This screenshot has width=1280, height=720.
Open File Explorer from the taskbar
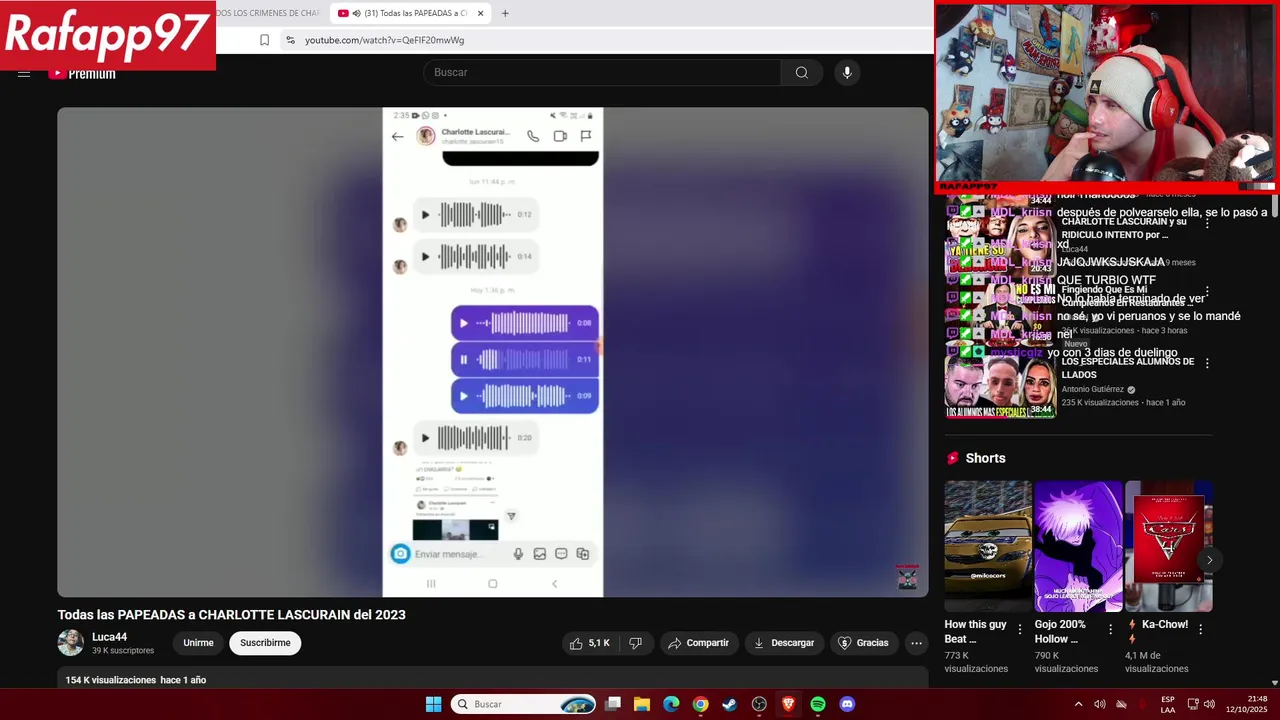[642, 704]
